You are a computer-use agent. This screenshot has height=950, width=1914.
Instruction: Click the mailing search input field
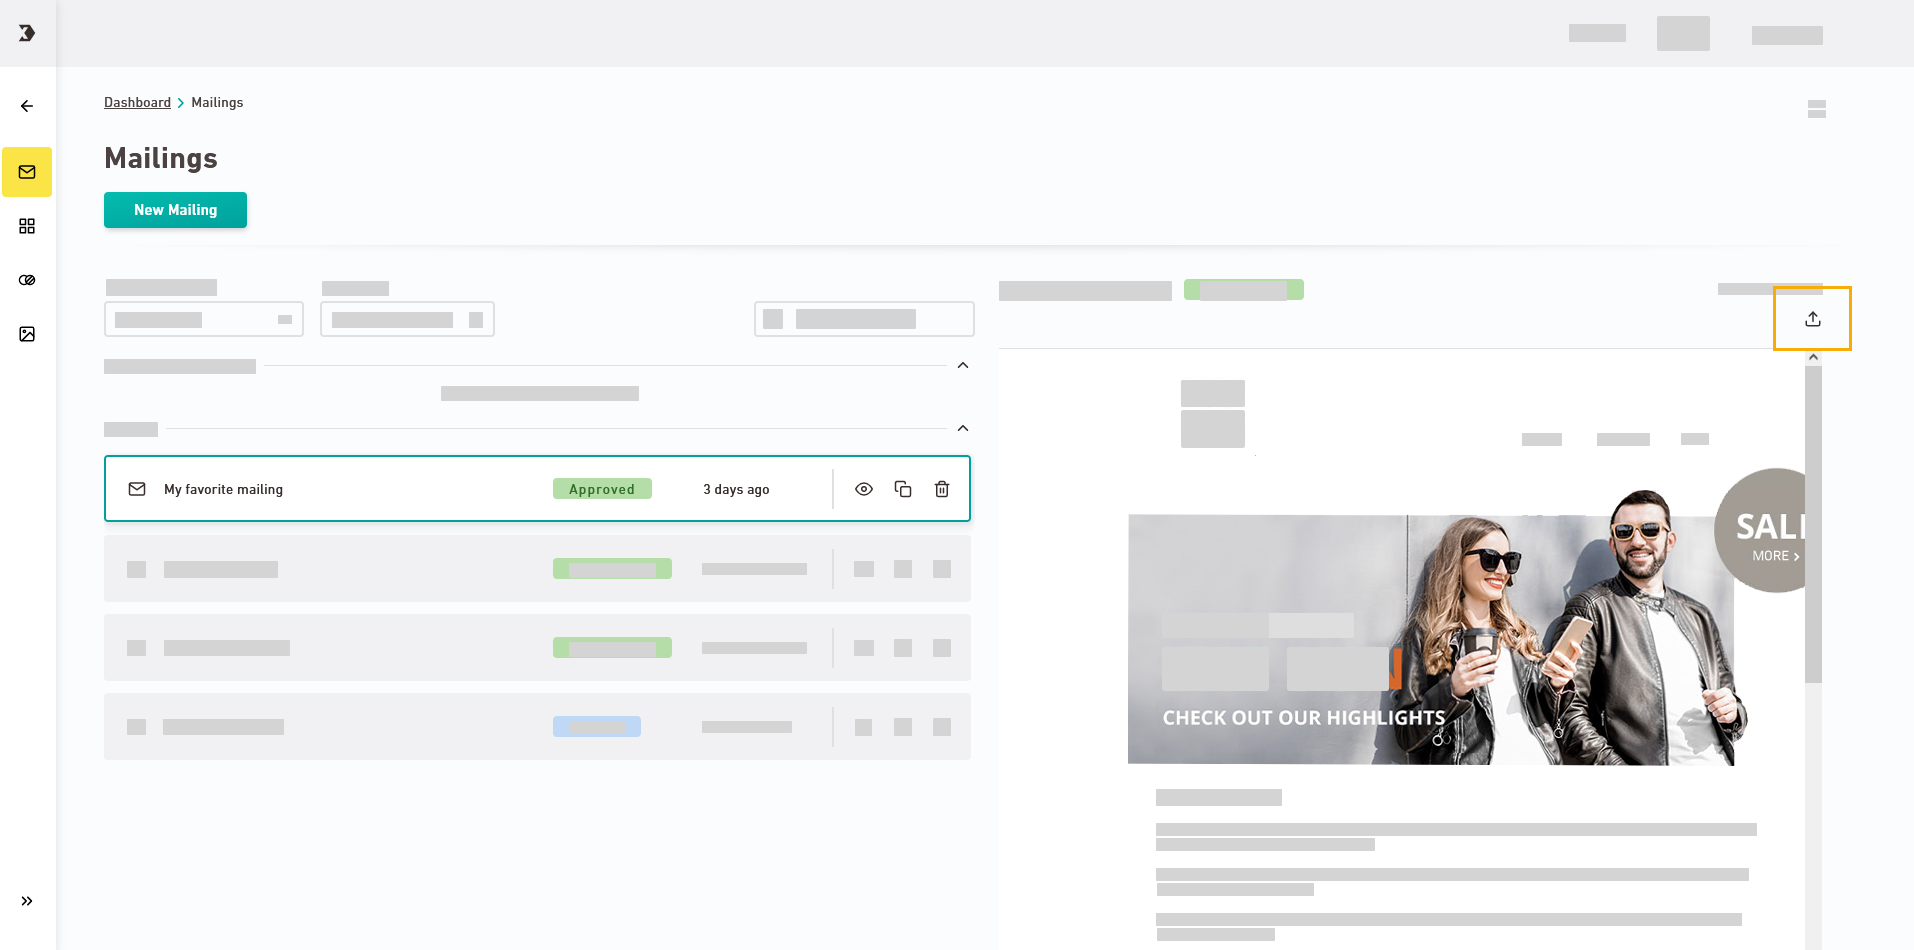864,319
